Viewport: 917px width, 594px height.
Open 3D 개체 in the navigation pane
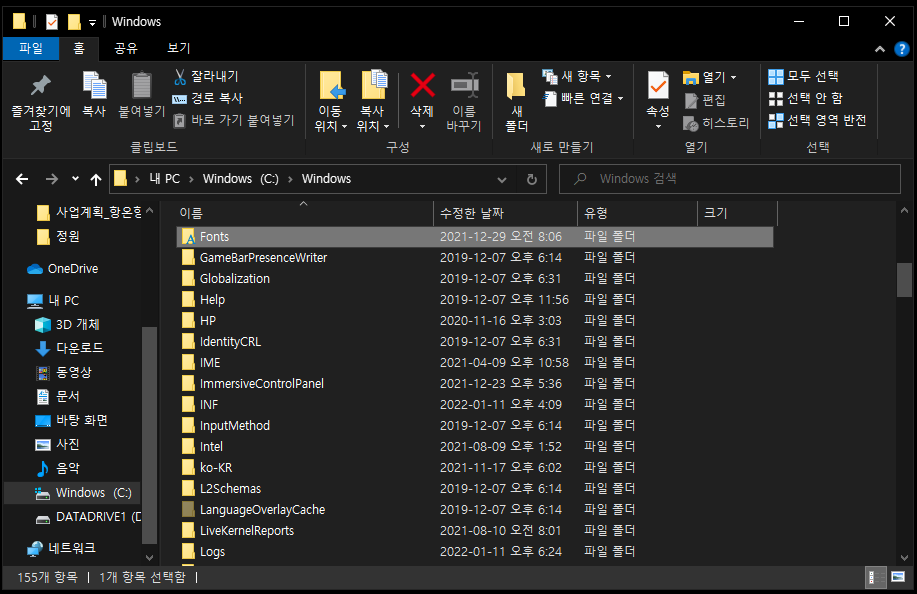67,324
